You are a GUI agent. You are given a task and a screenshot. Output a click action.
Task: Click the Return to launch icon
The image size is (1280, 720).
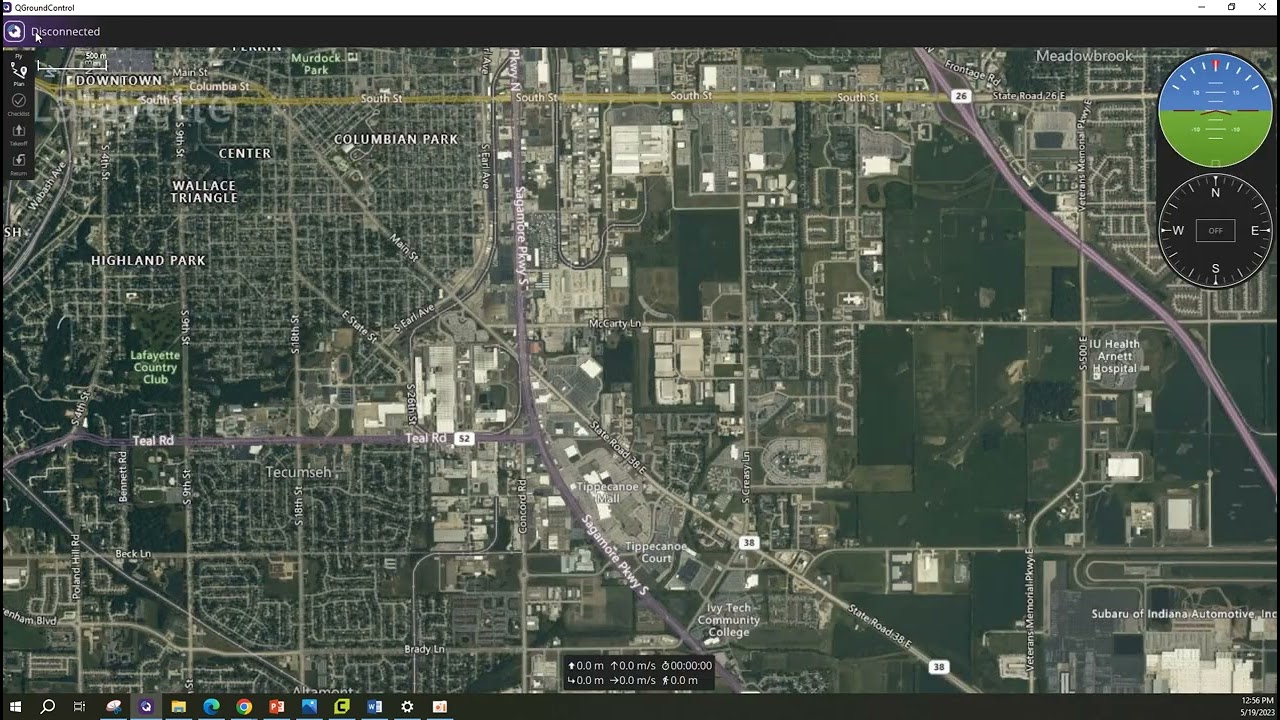[x=19, y=164]
